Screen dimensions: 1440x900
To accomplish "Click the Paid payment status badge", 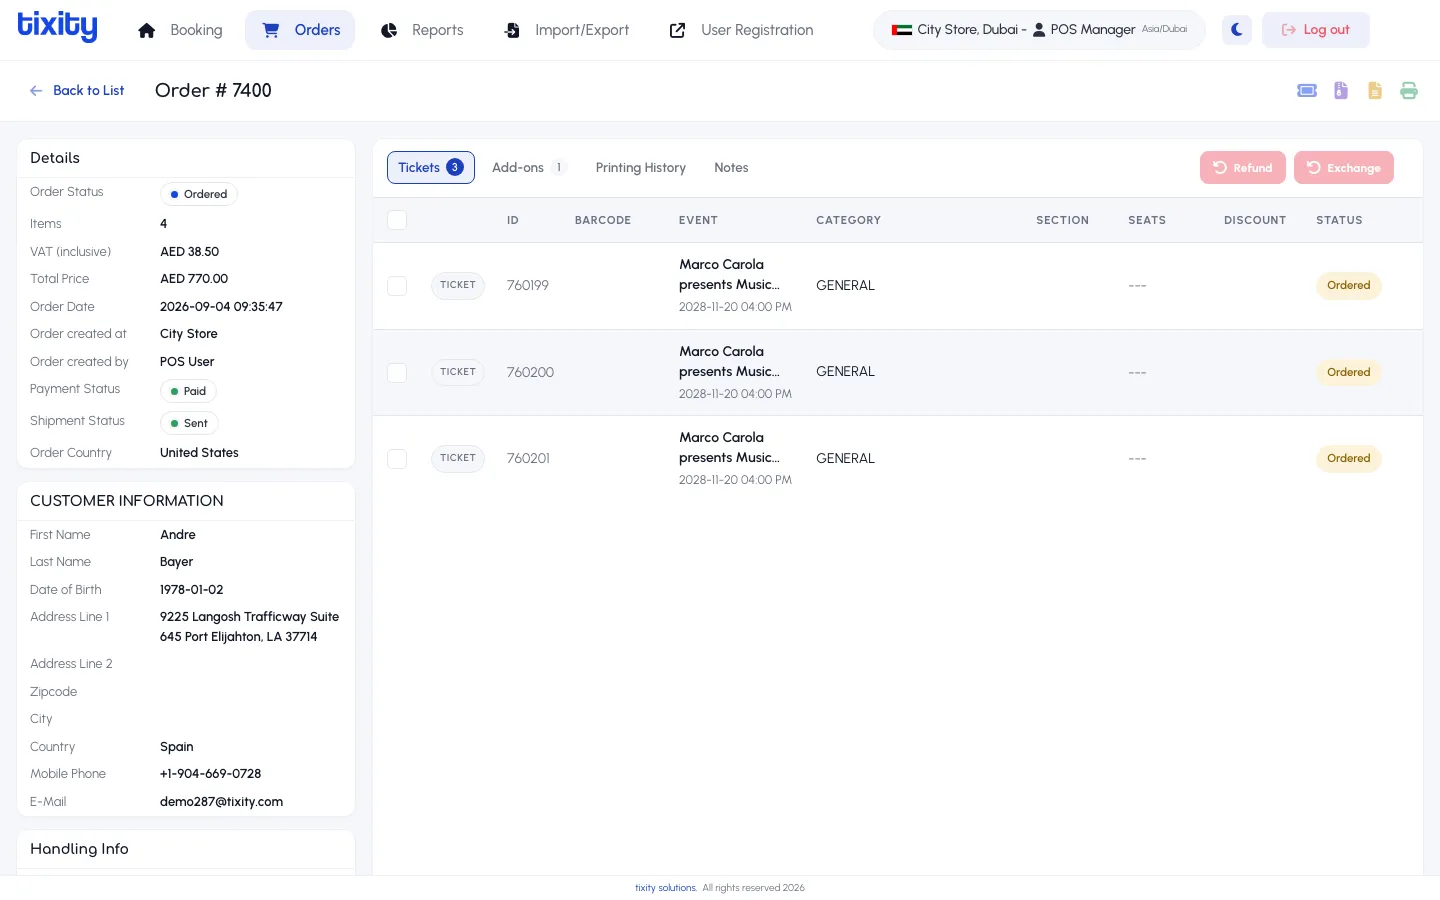I will tap(189, 391).
